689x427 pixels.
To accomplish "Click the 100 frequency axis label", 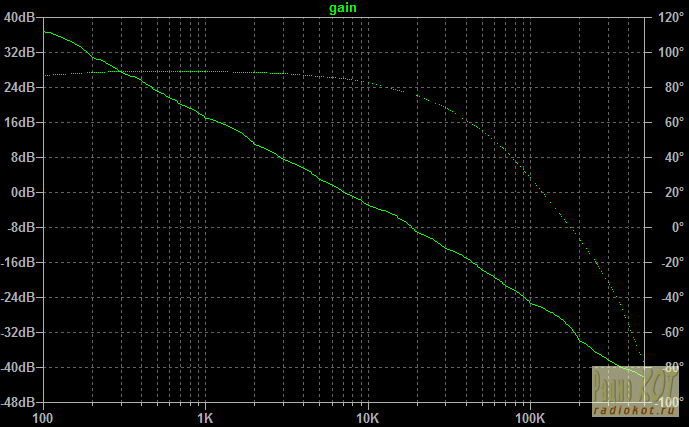I will pyautogui.click(x=43, y=417).
